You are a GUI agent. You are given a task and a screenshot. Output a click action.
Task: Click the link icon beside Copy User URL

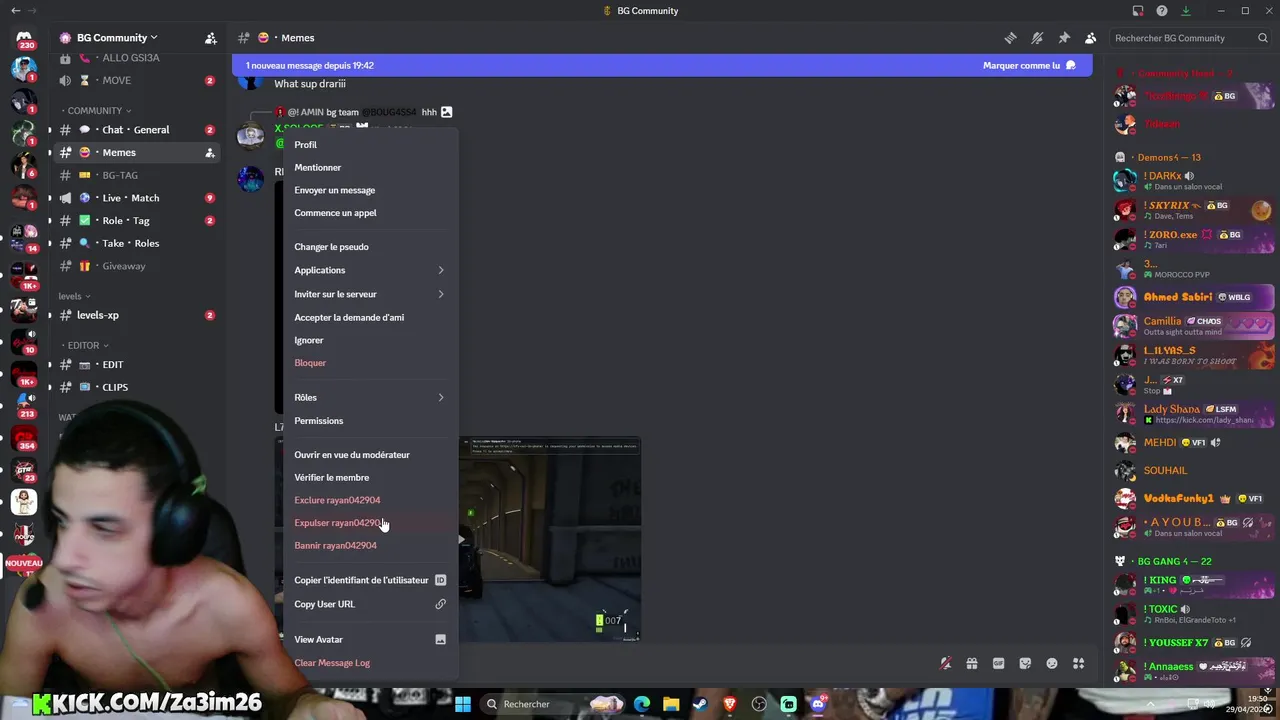440,604
